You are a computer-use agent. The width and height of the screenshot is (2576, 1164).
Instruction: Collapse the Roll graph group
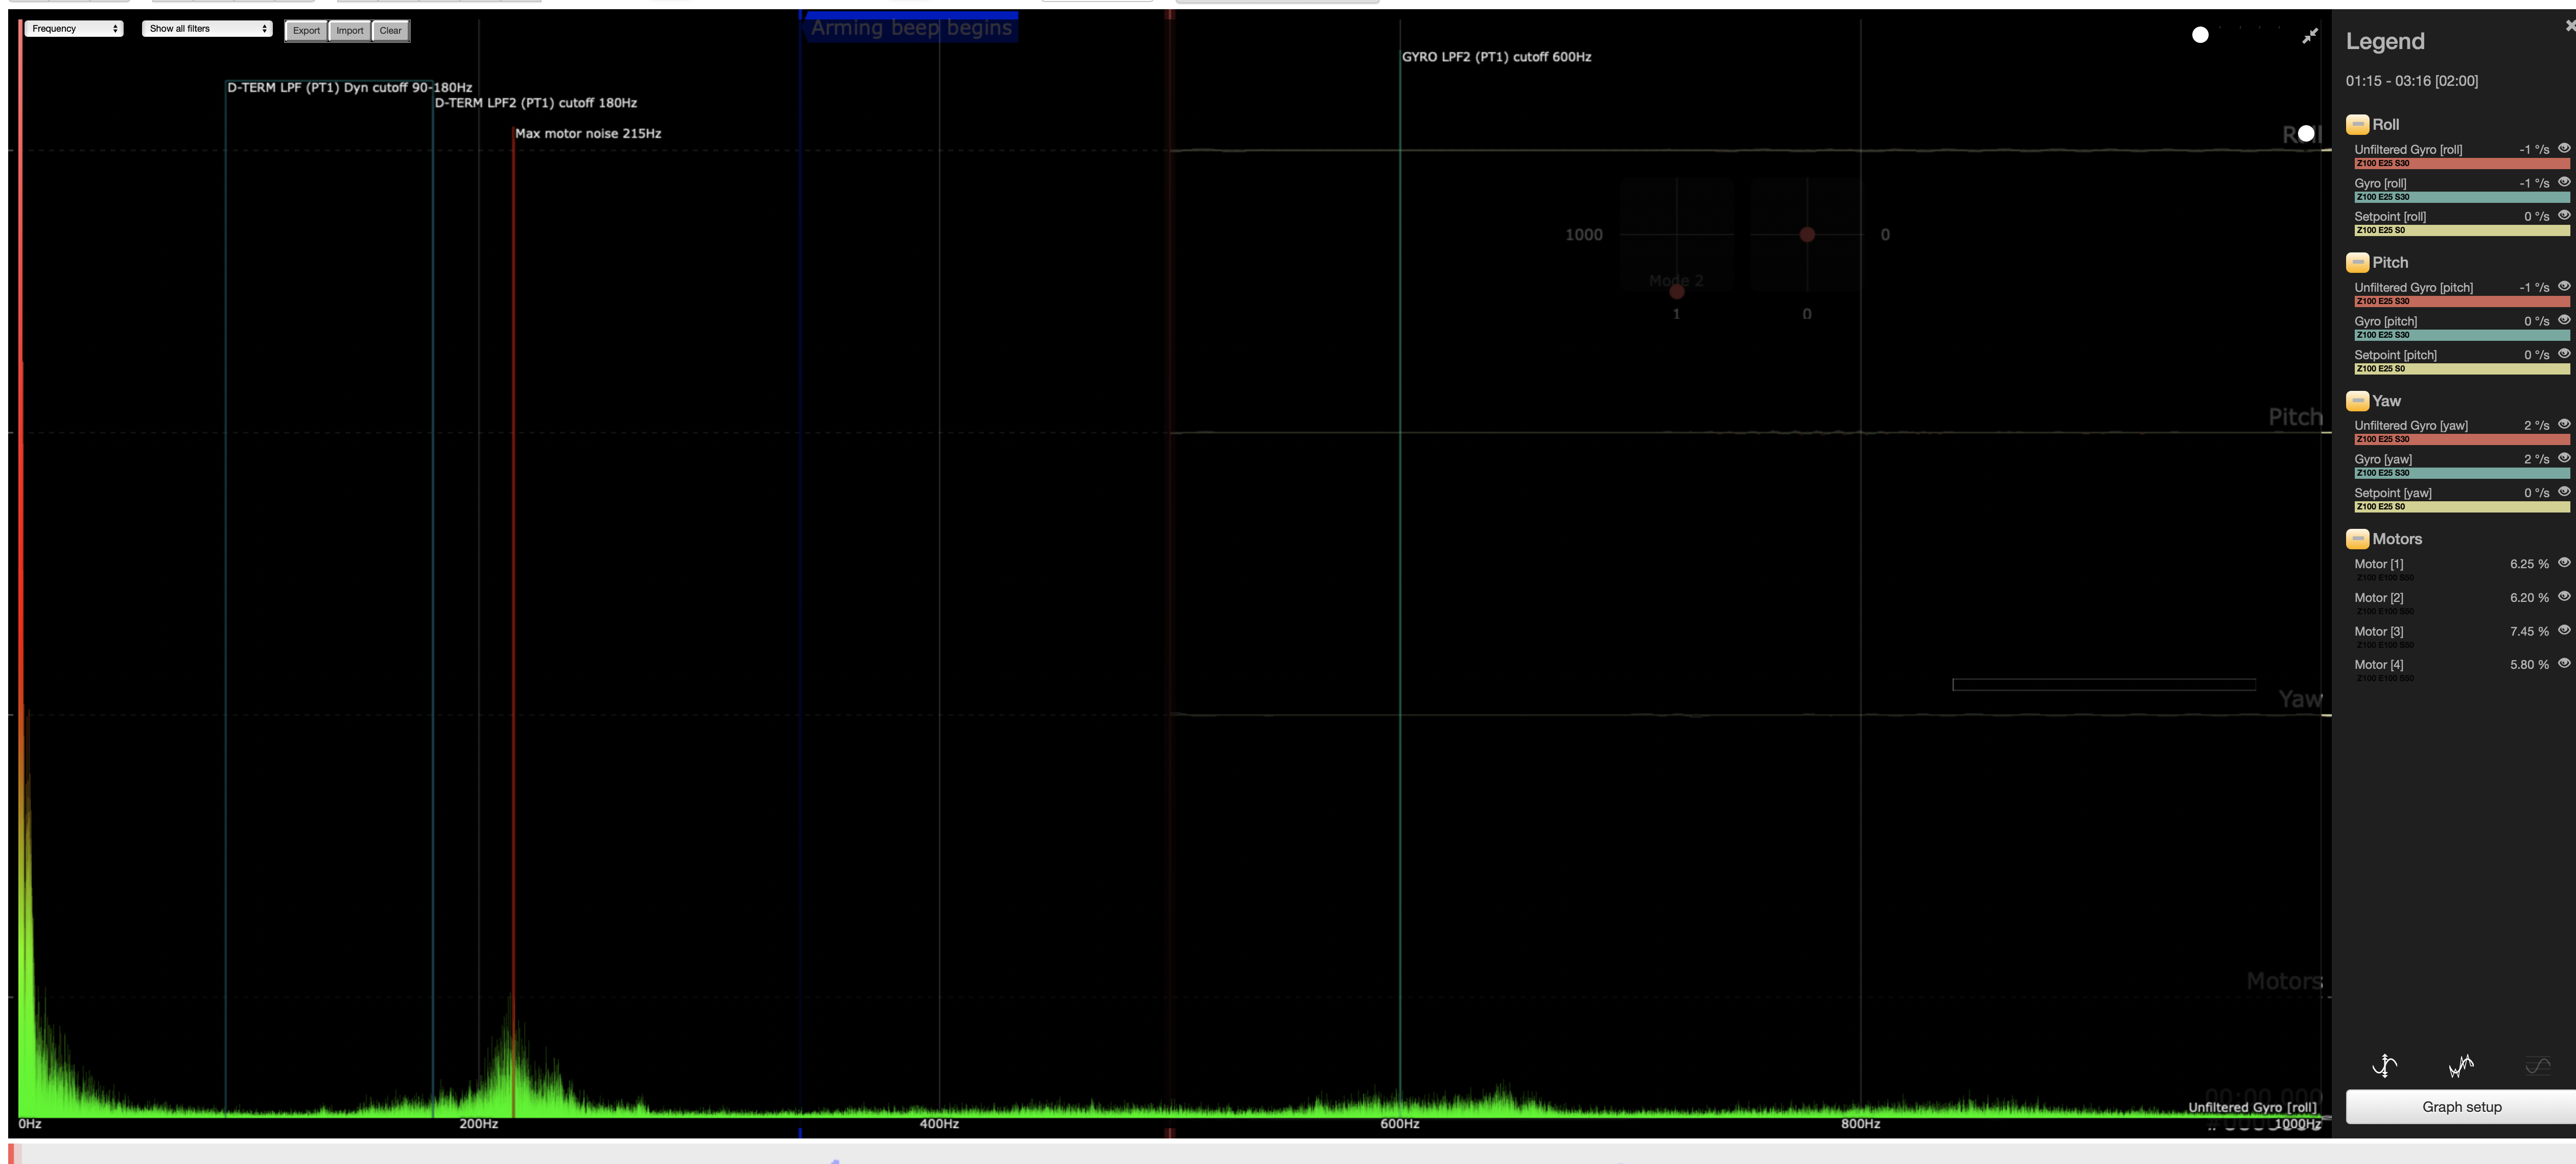pos(2357,124)
